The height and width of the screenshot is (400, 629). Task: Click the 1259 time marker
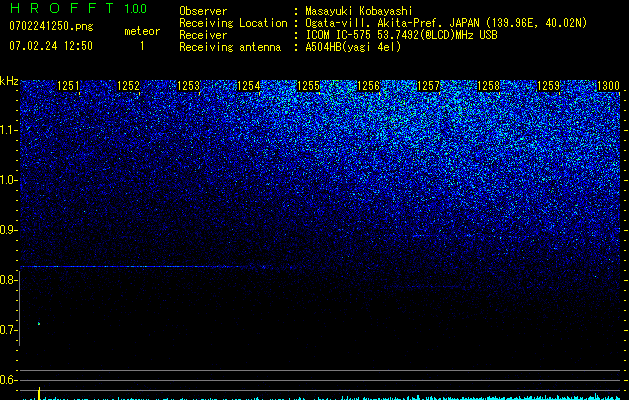tap(548, 86)
